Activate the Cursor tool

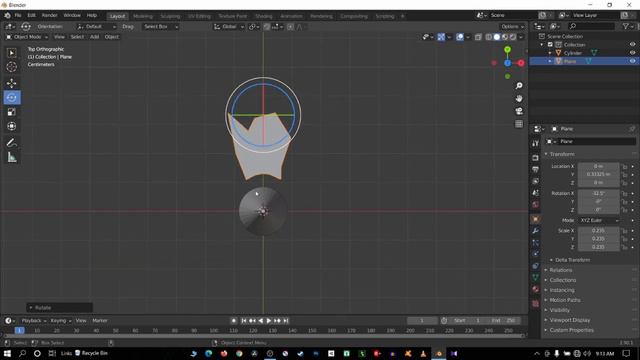point(11,67)
